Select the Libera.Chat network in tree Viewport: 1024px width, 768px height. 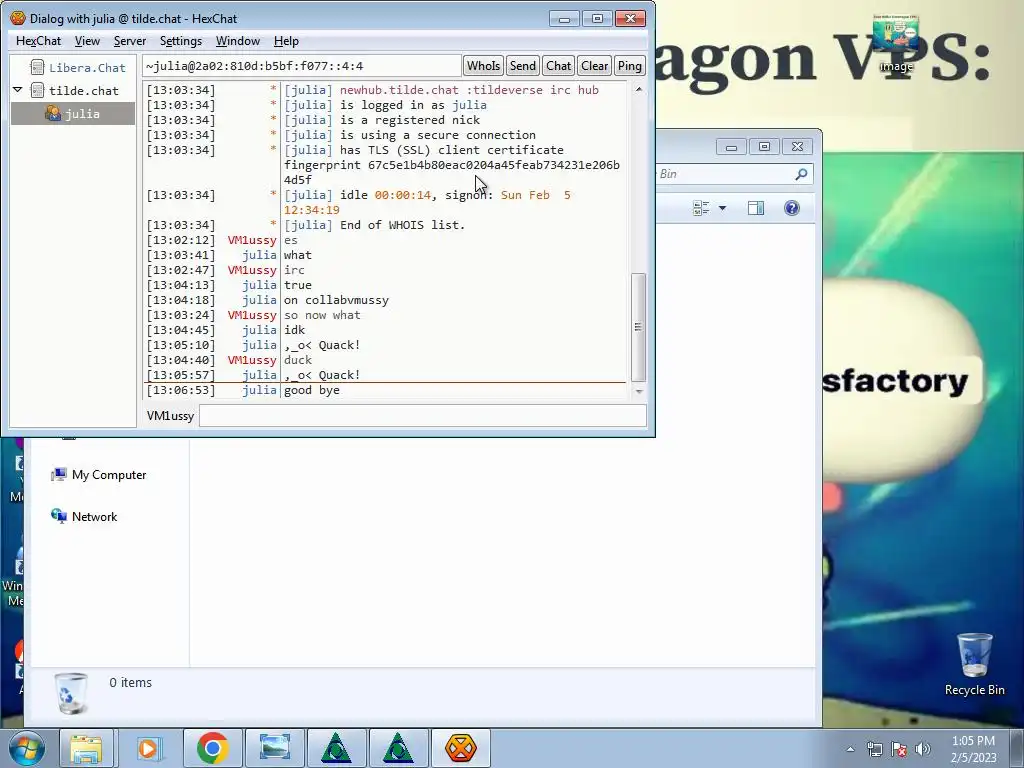pyautogui.click(x=87, y=68)
